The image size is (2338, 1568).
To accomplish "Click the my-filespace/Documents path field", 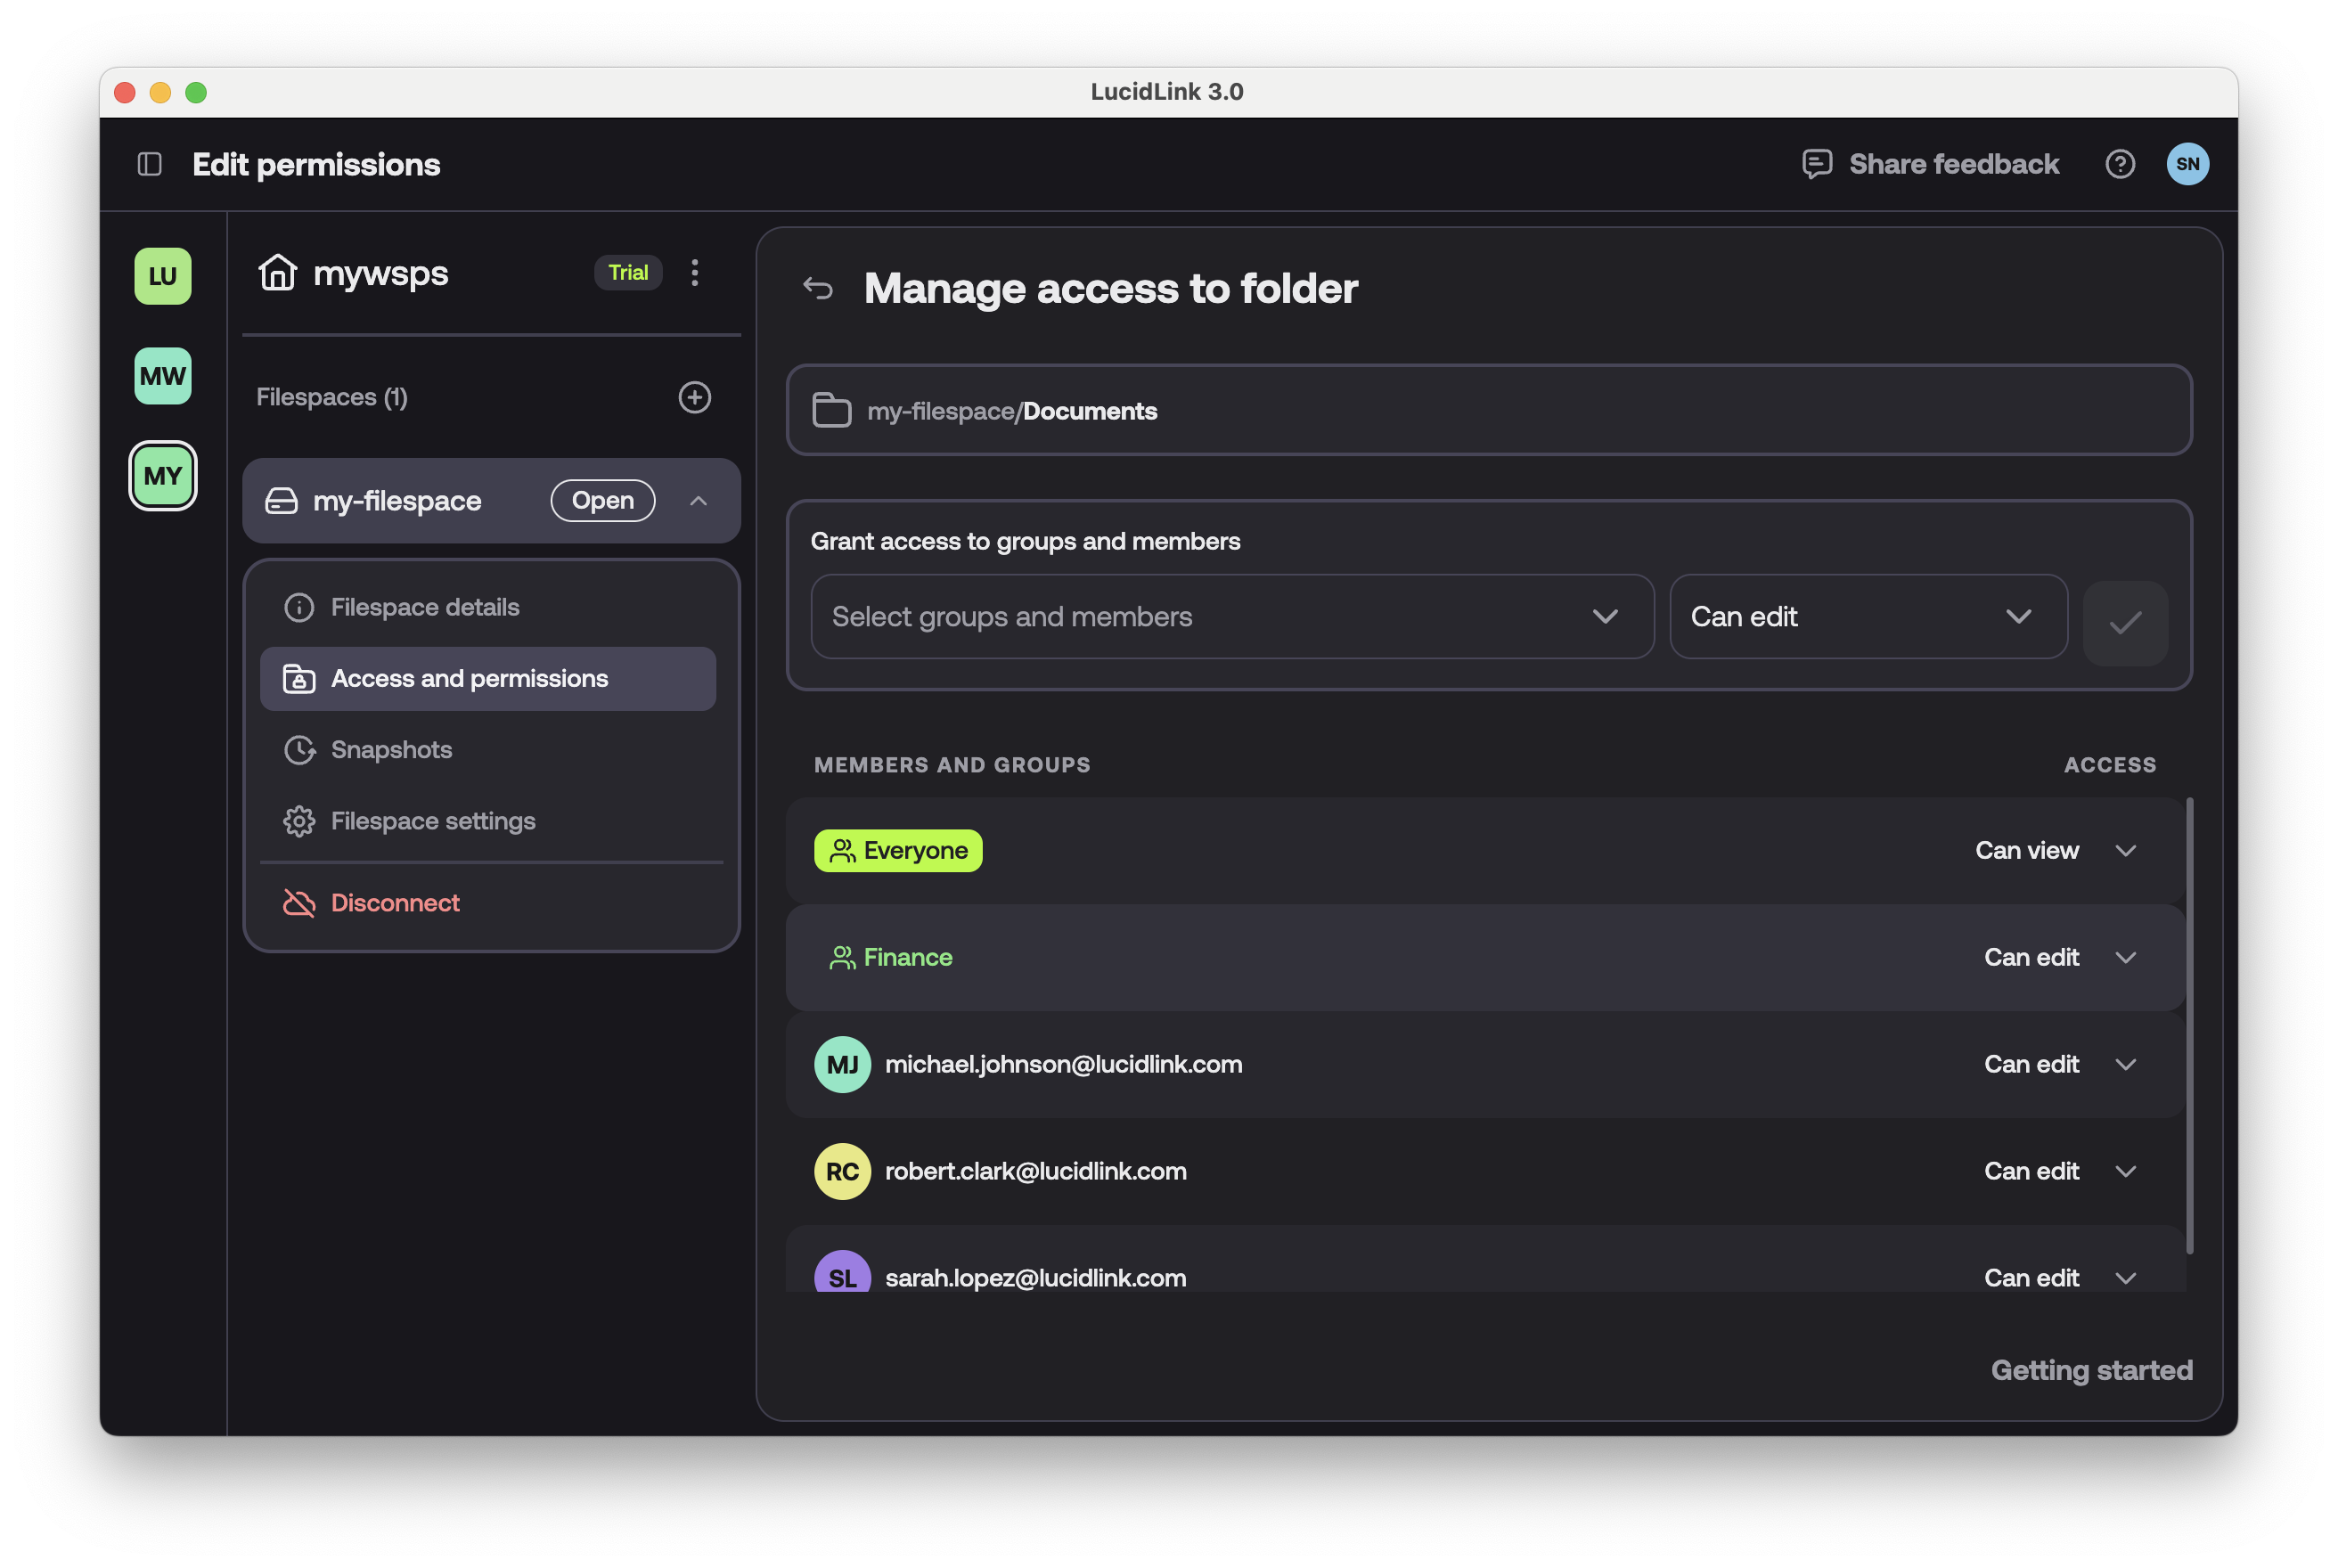I will pos(1489,411).
